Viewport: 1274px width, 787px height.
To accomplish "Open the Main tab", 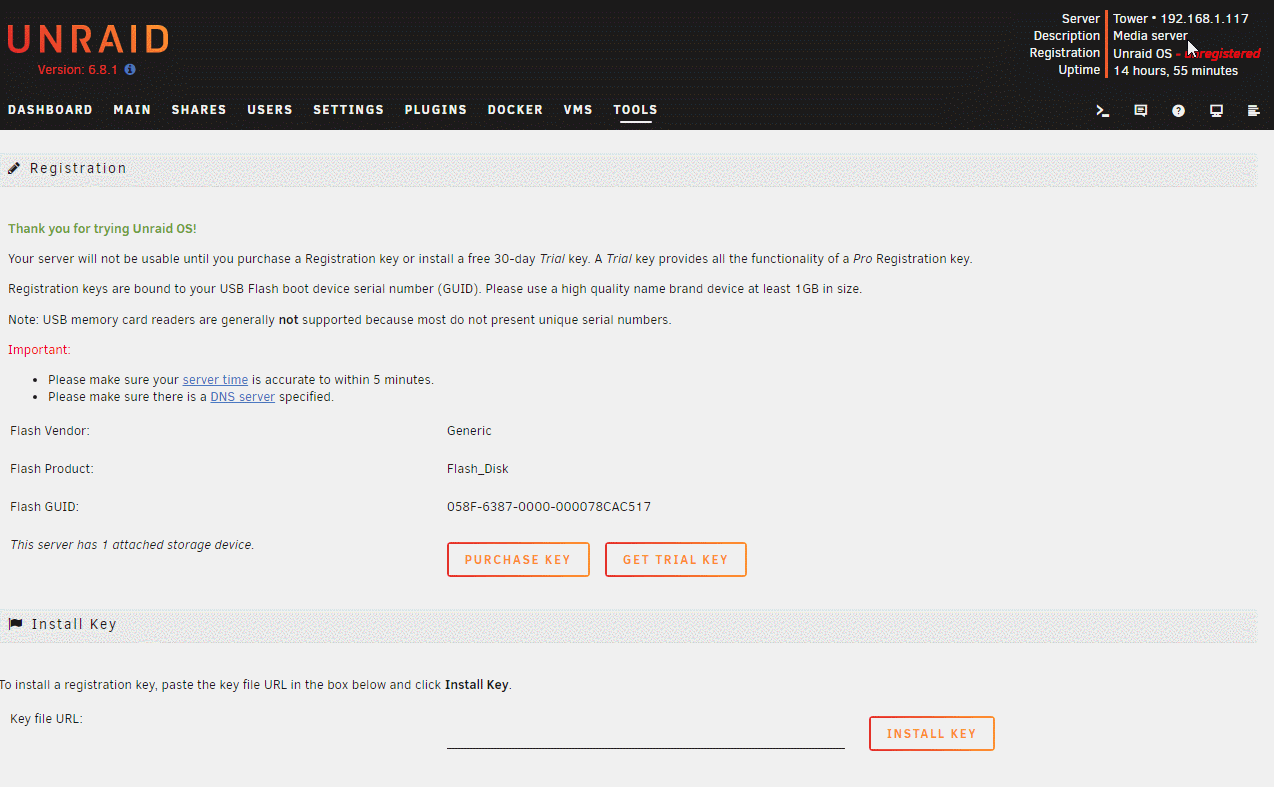I will coord(132,110).
